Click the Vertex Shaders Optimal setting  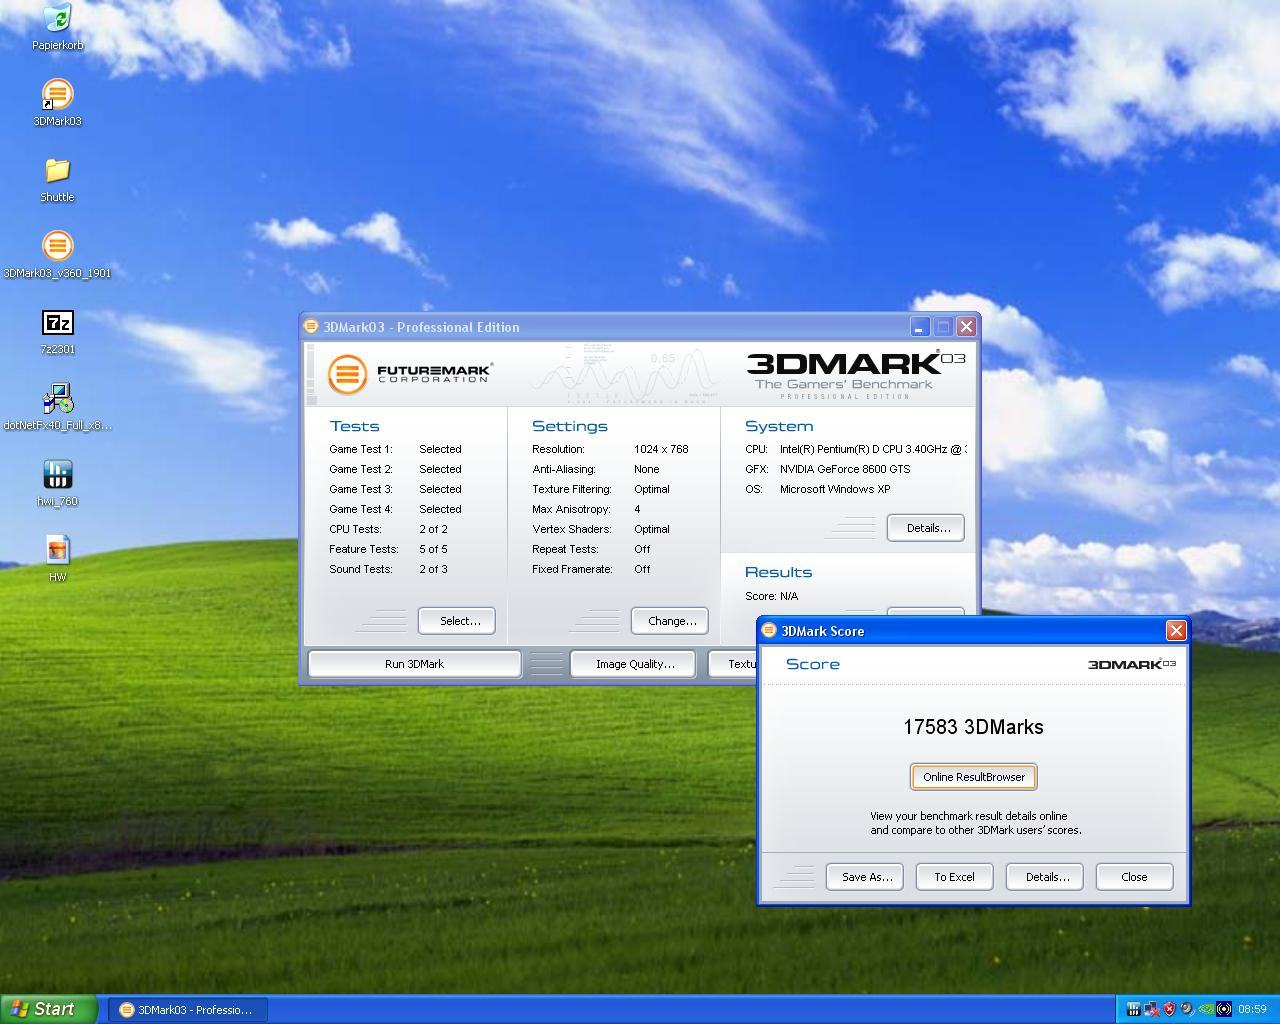pyautogui.click(x=601, y=529)
